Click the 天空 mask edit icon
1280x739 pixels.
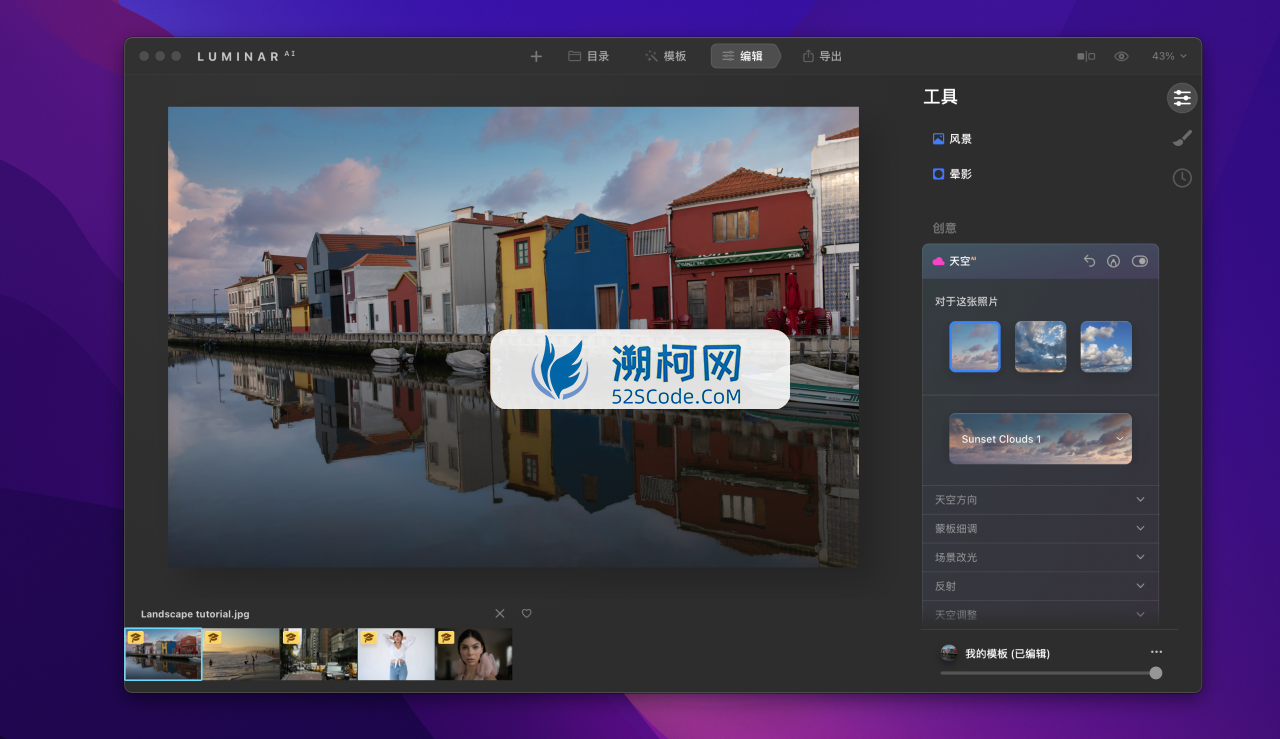[x=1114, y=261]
